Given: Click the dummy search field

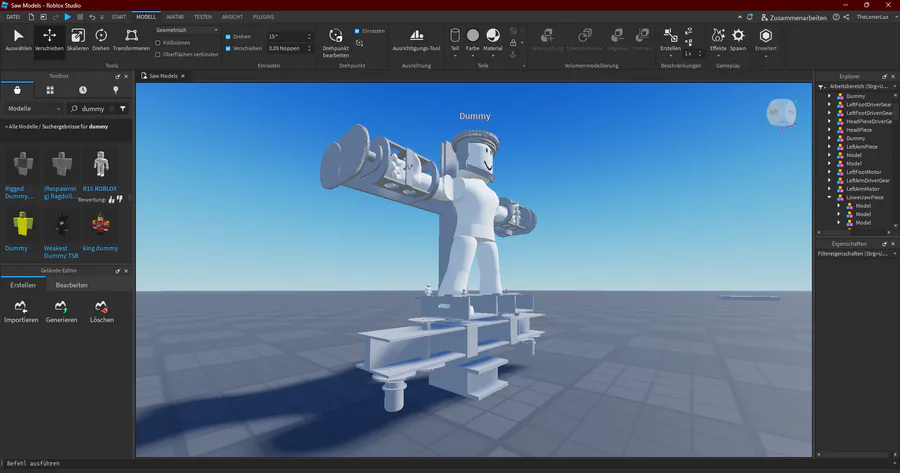Looking at the screenshot, I should click(92, 108).
